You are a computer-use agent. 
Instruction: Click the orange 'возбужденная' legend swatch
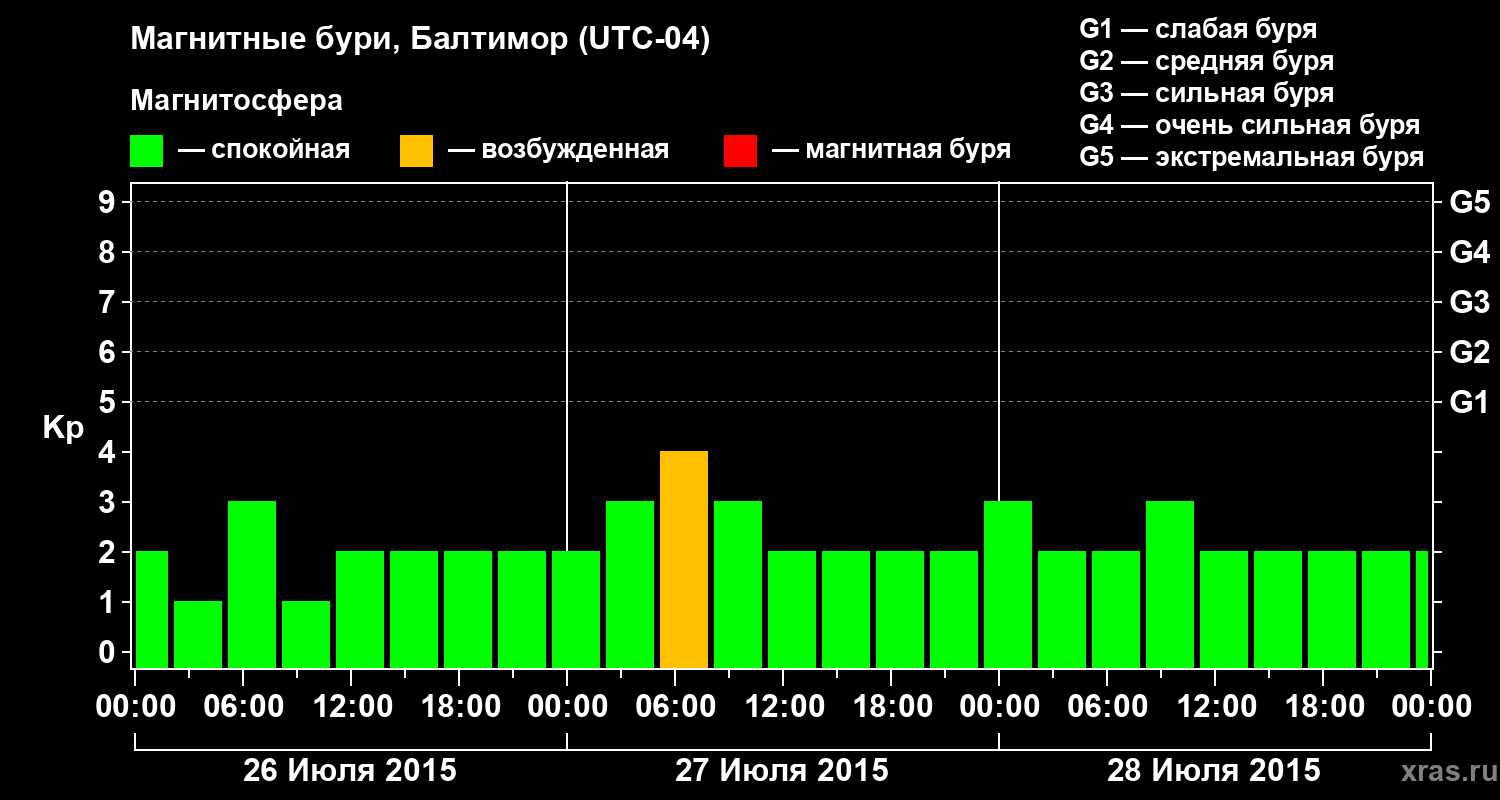coord(416,151)
